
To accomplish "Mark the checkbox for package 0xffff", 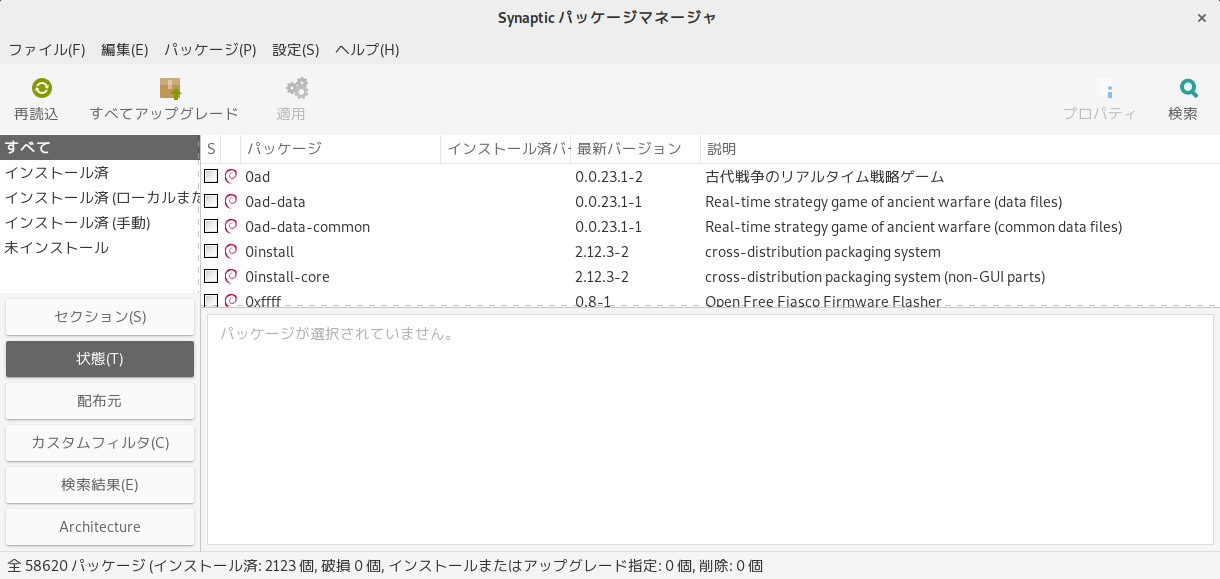I will [x=211, y=300].
